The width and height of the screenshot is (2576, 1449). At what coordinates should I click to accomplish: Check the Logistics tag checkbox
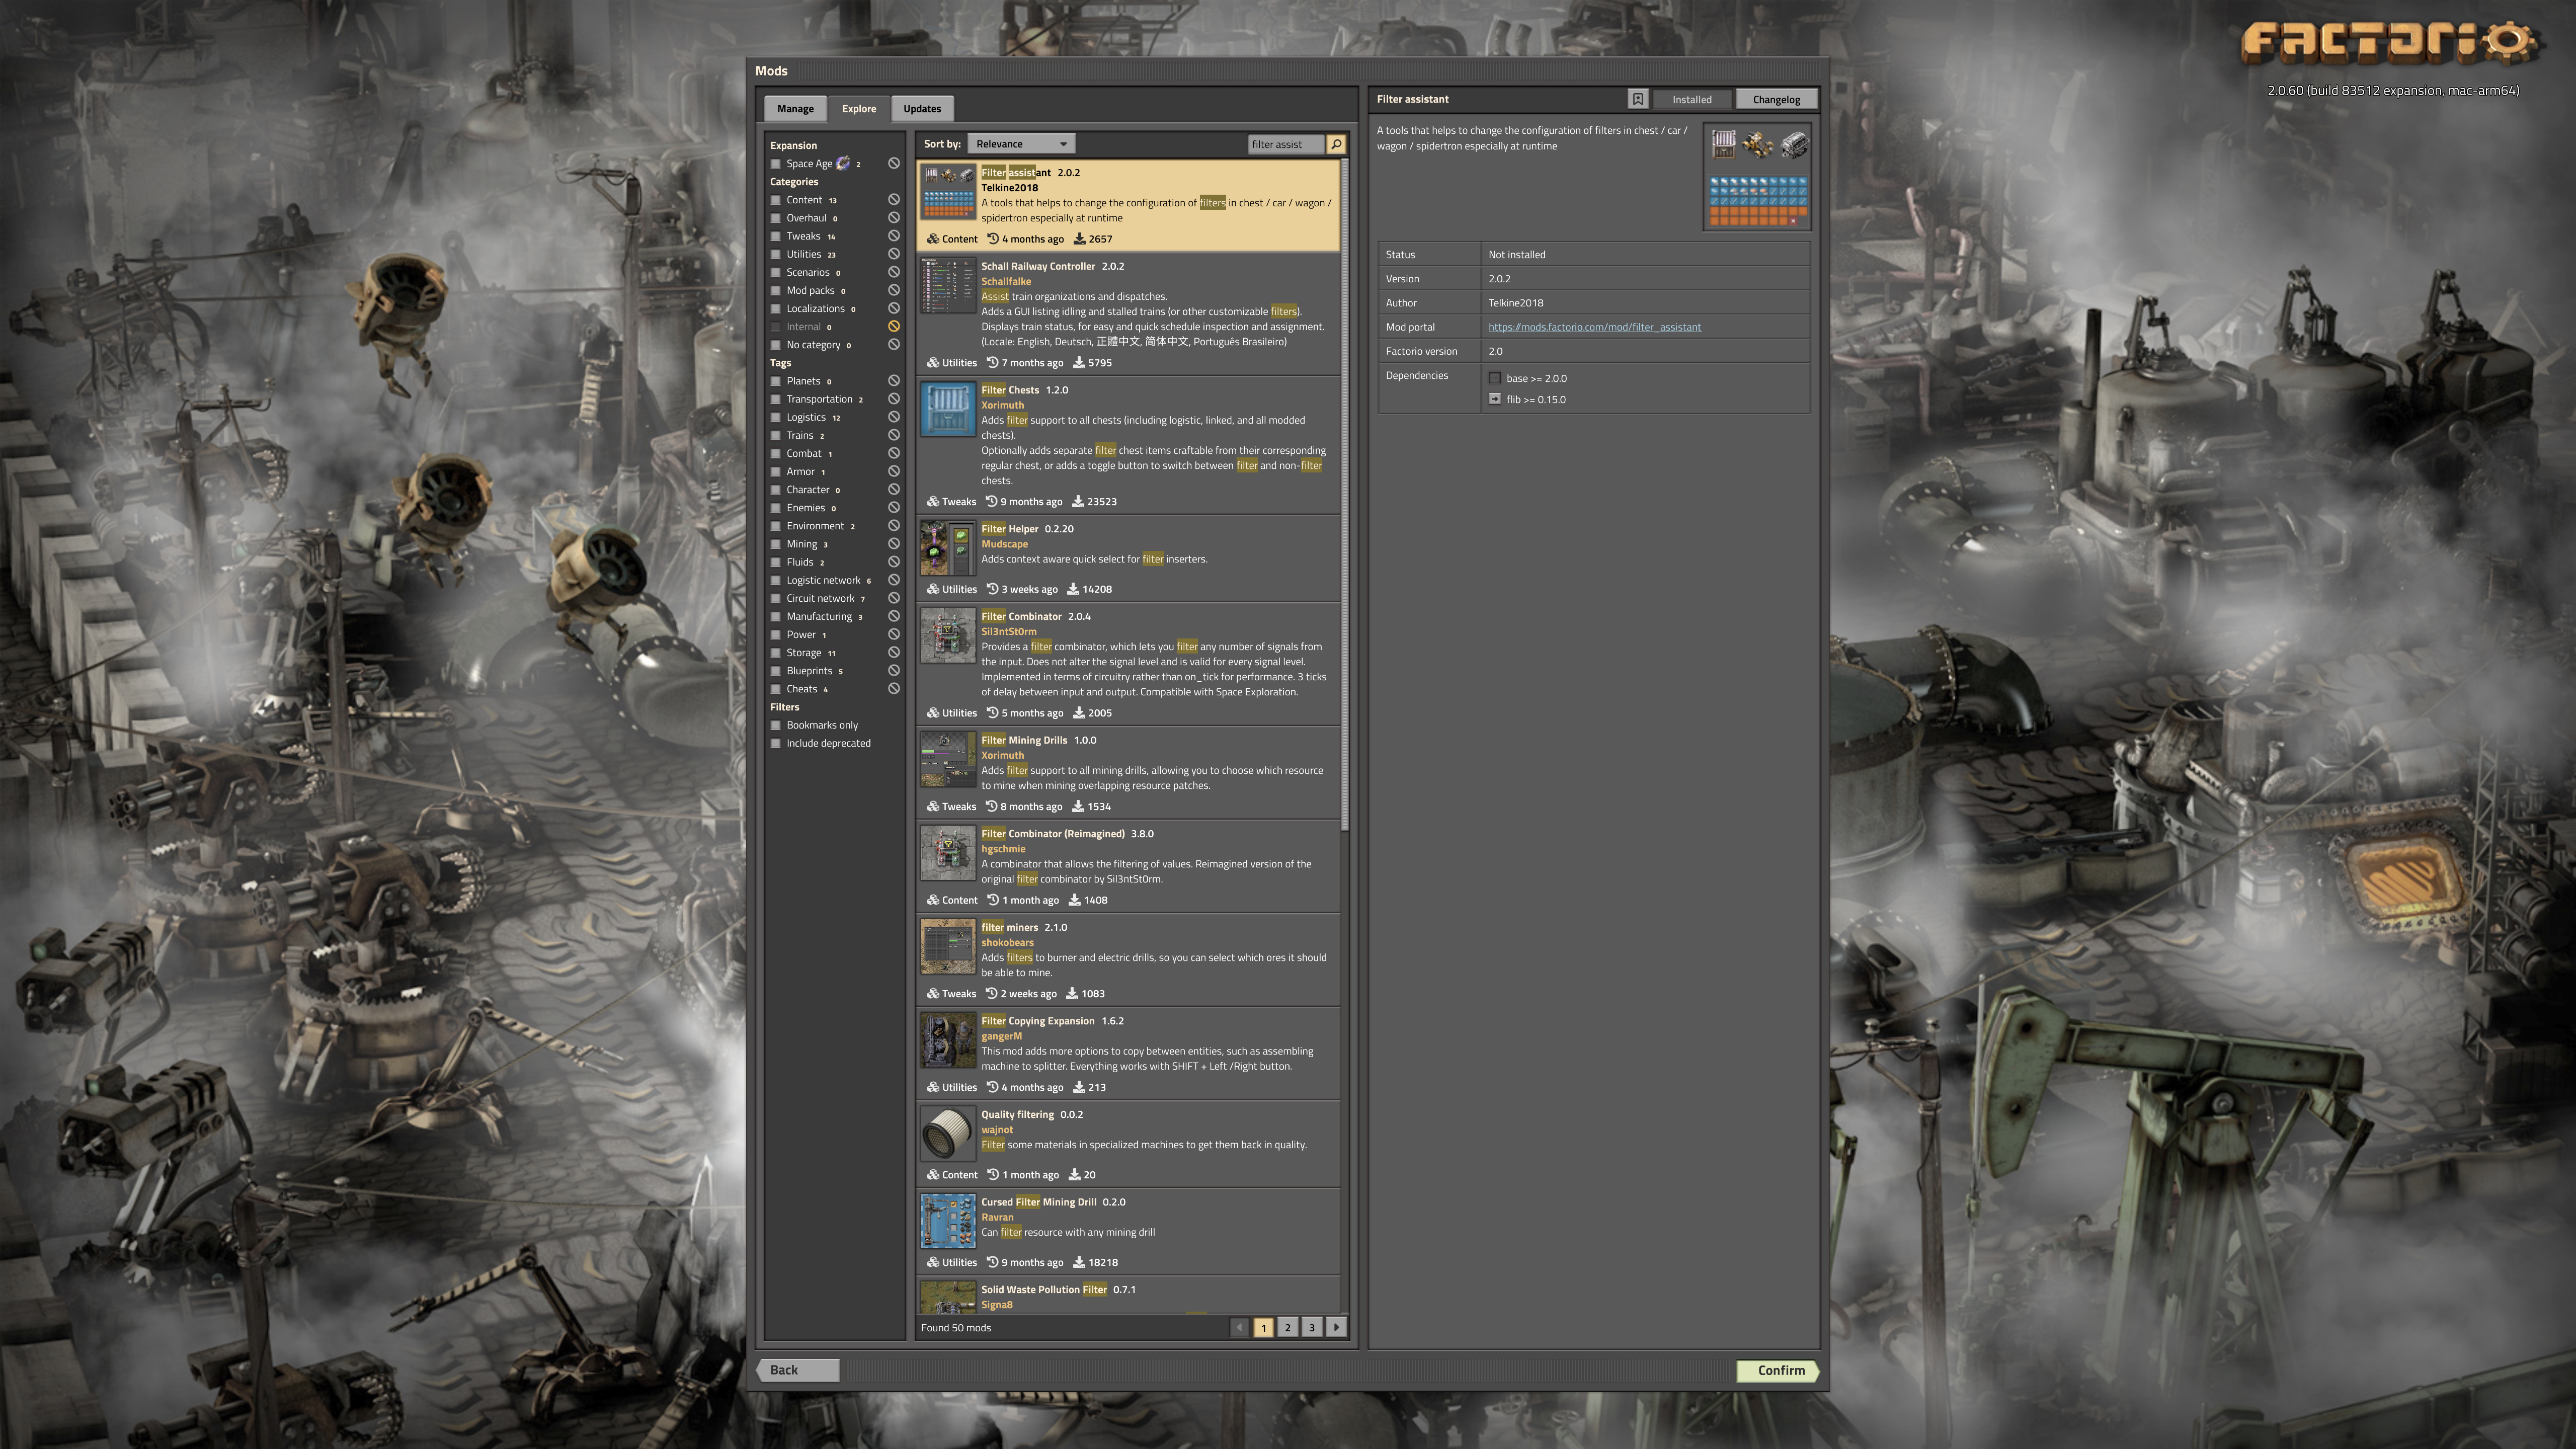[x=776, y=417]
